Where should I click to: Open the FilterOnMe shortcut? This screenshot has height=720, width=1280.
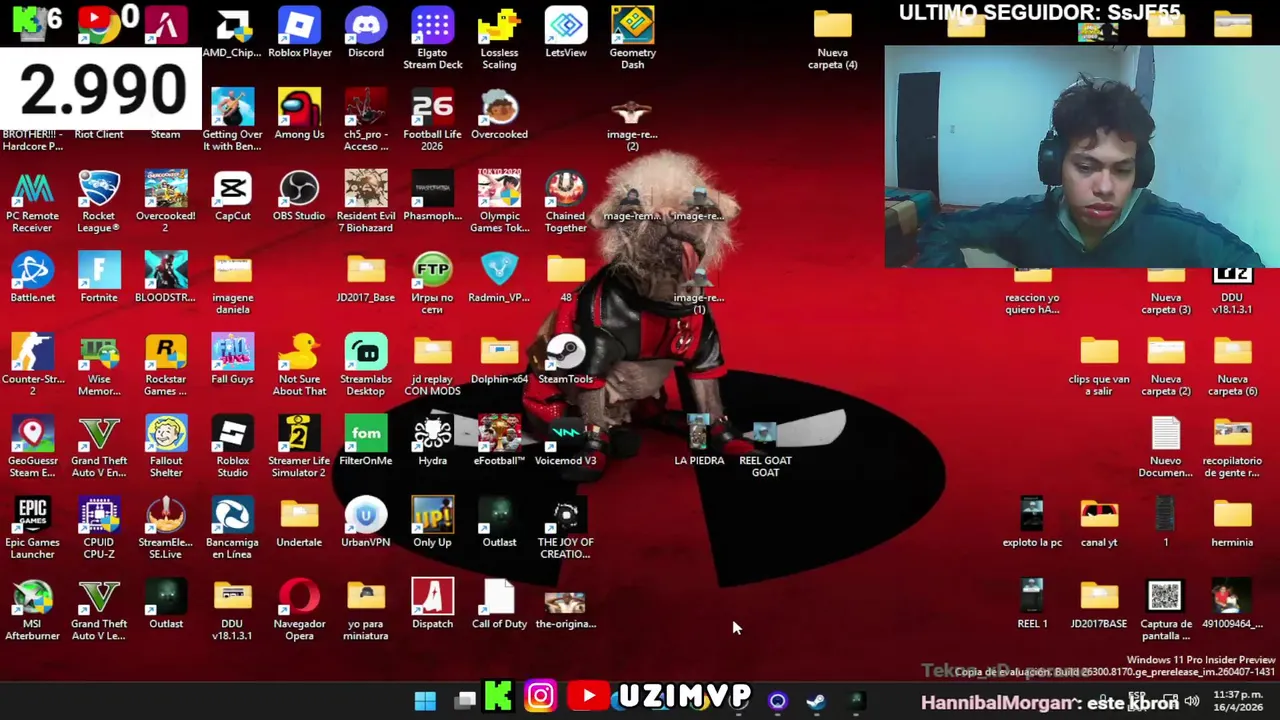coord(366,442)
